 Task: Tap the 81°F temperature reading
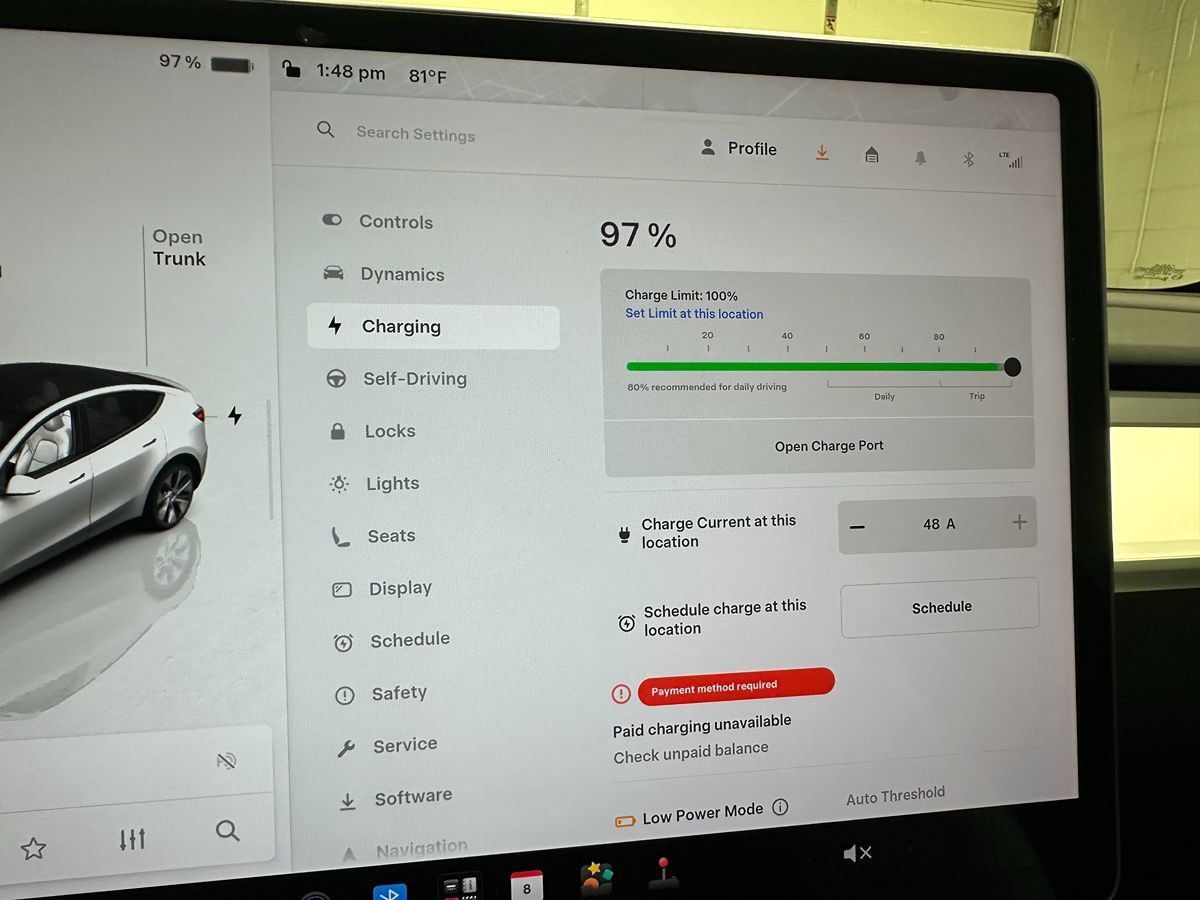pos(428,76)
